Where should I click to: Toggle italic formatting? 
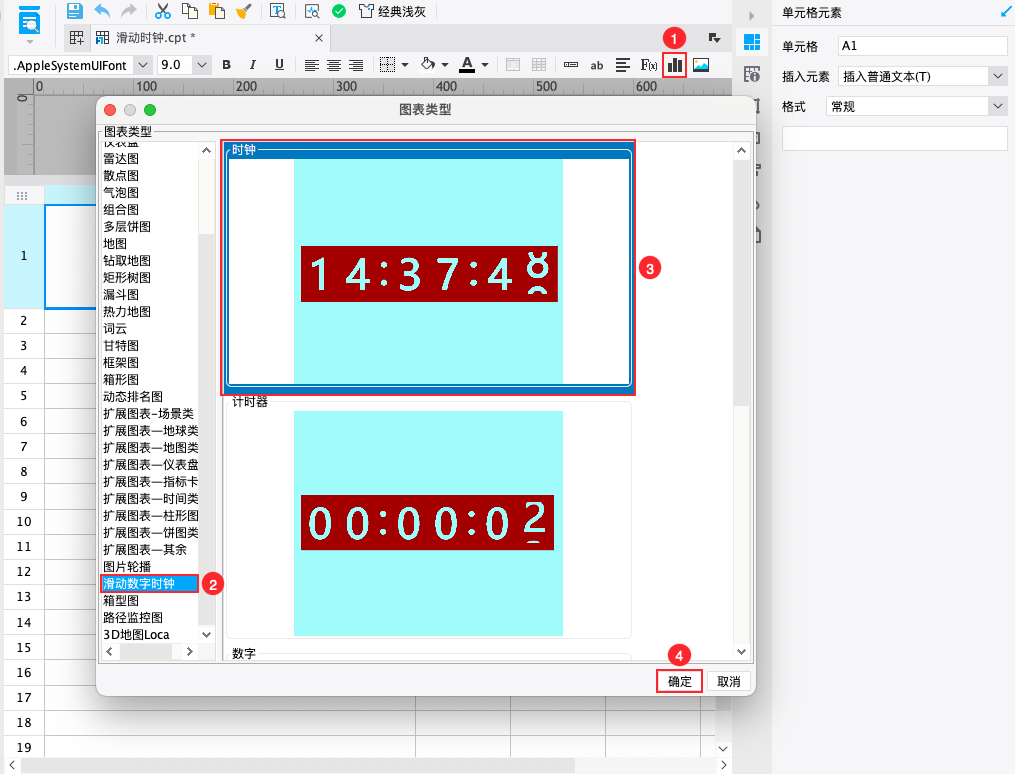(x=252, y=65)
